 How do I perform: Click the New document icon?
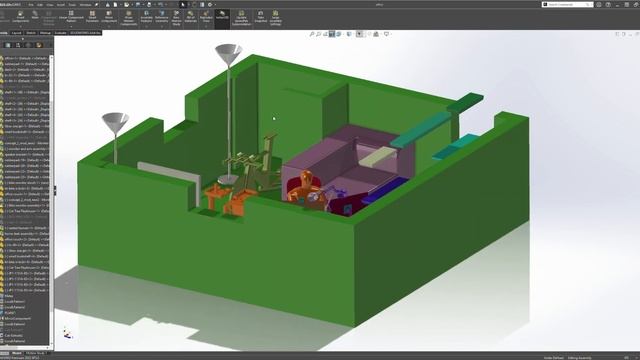coord(116,4)
